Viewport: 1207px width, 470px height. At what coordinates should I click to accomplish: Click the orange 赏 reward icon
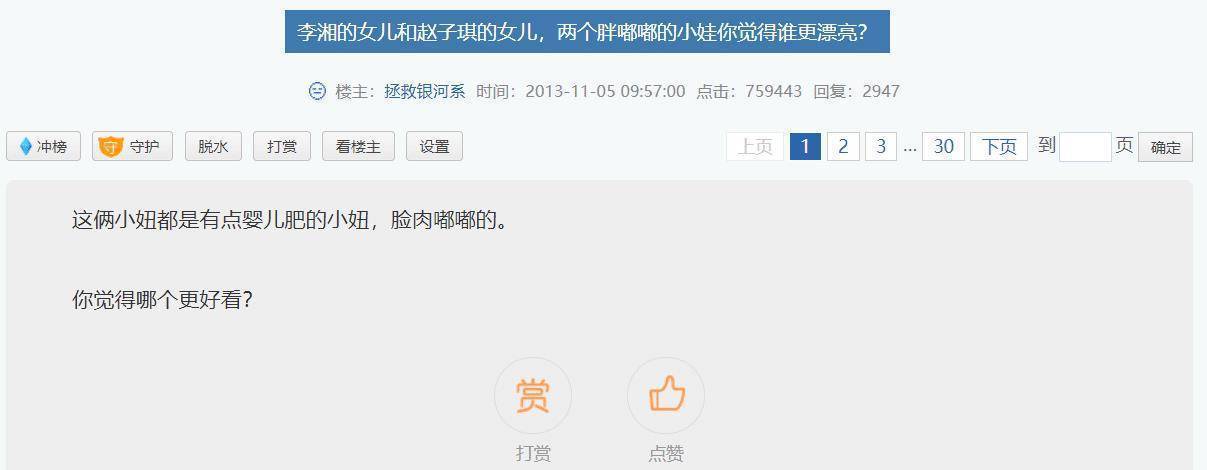pyautogui.click(x=533, y=396)
